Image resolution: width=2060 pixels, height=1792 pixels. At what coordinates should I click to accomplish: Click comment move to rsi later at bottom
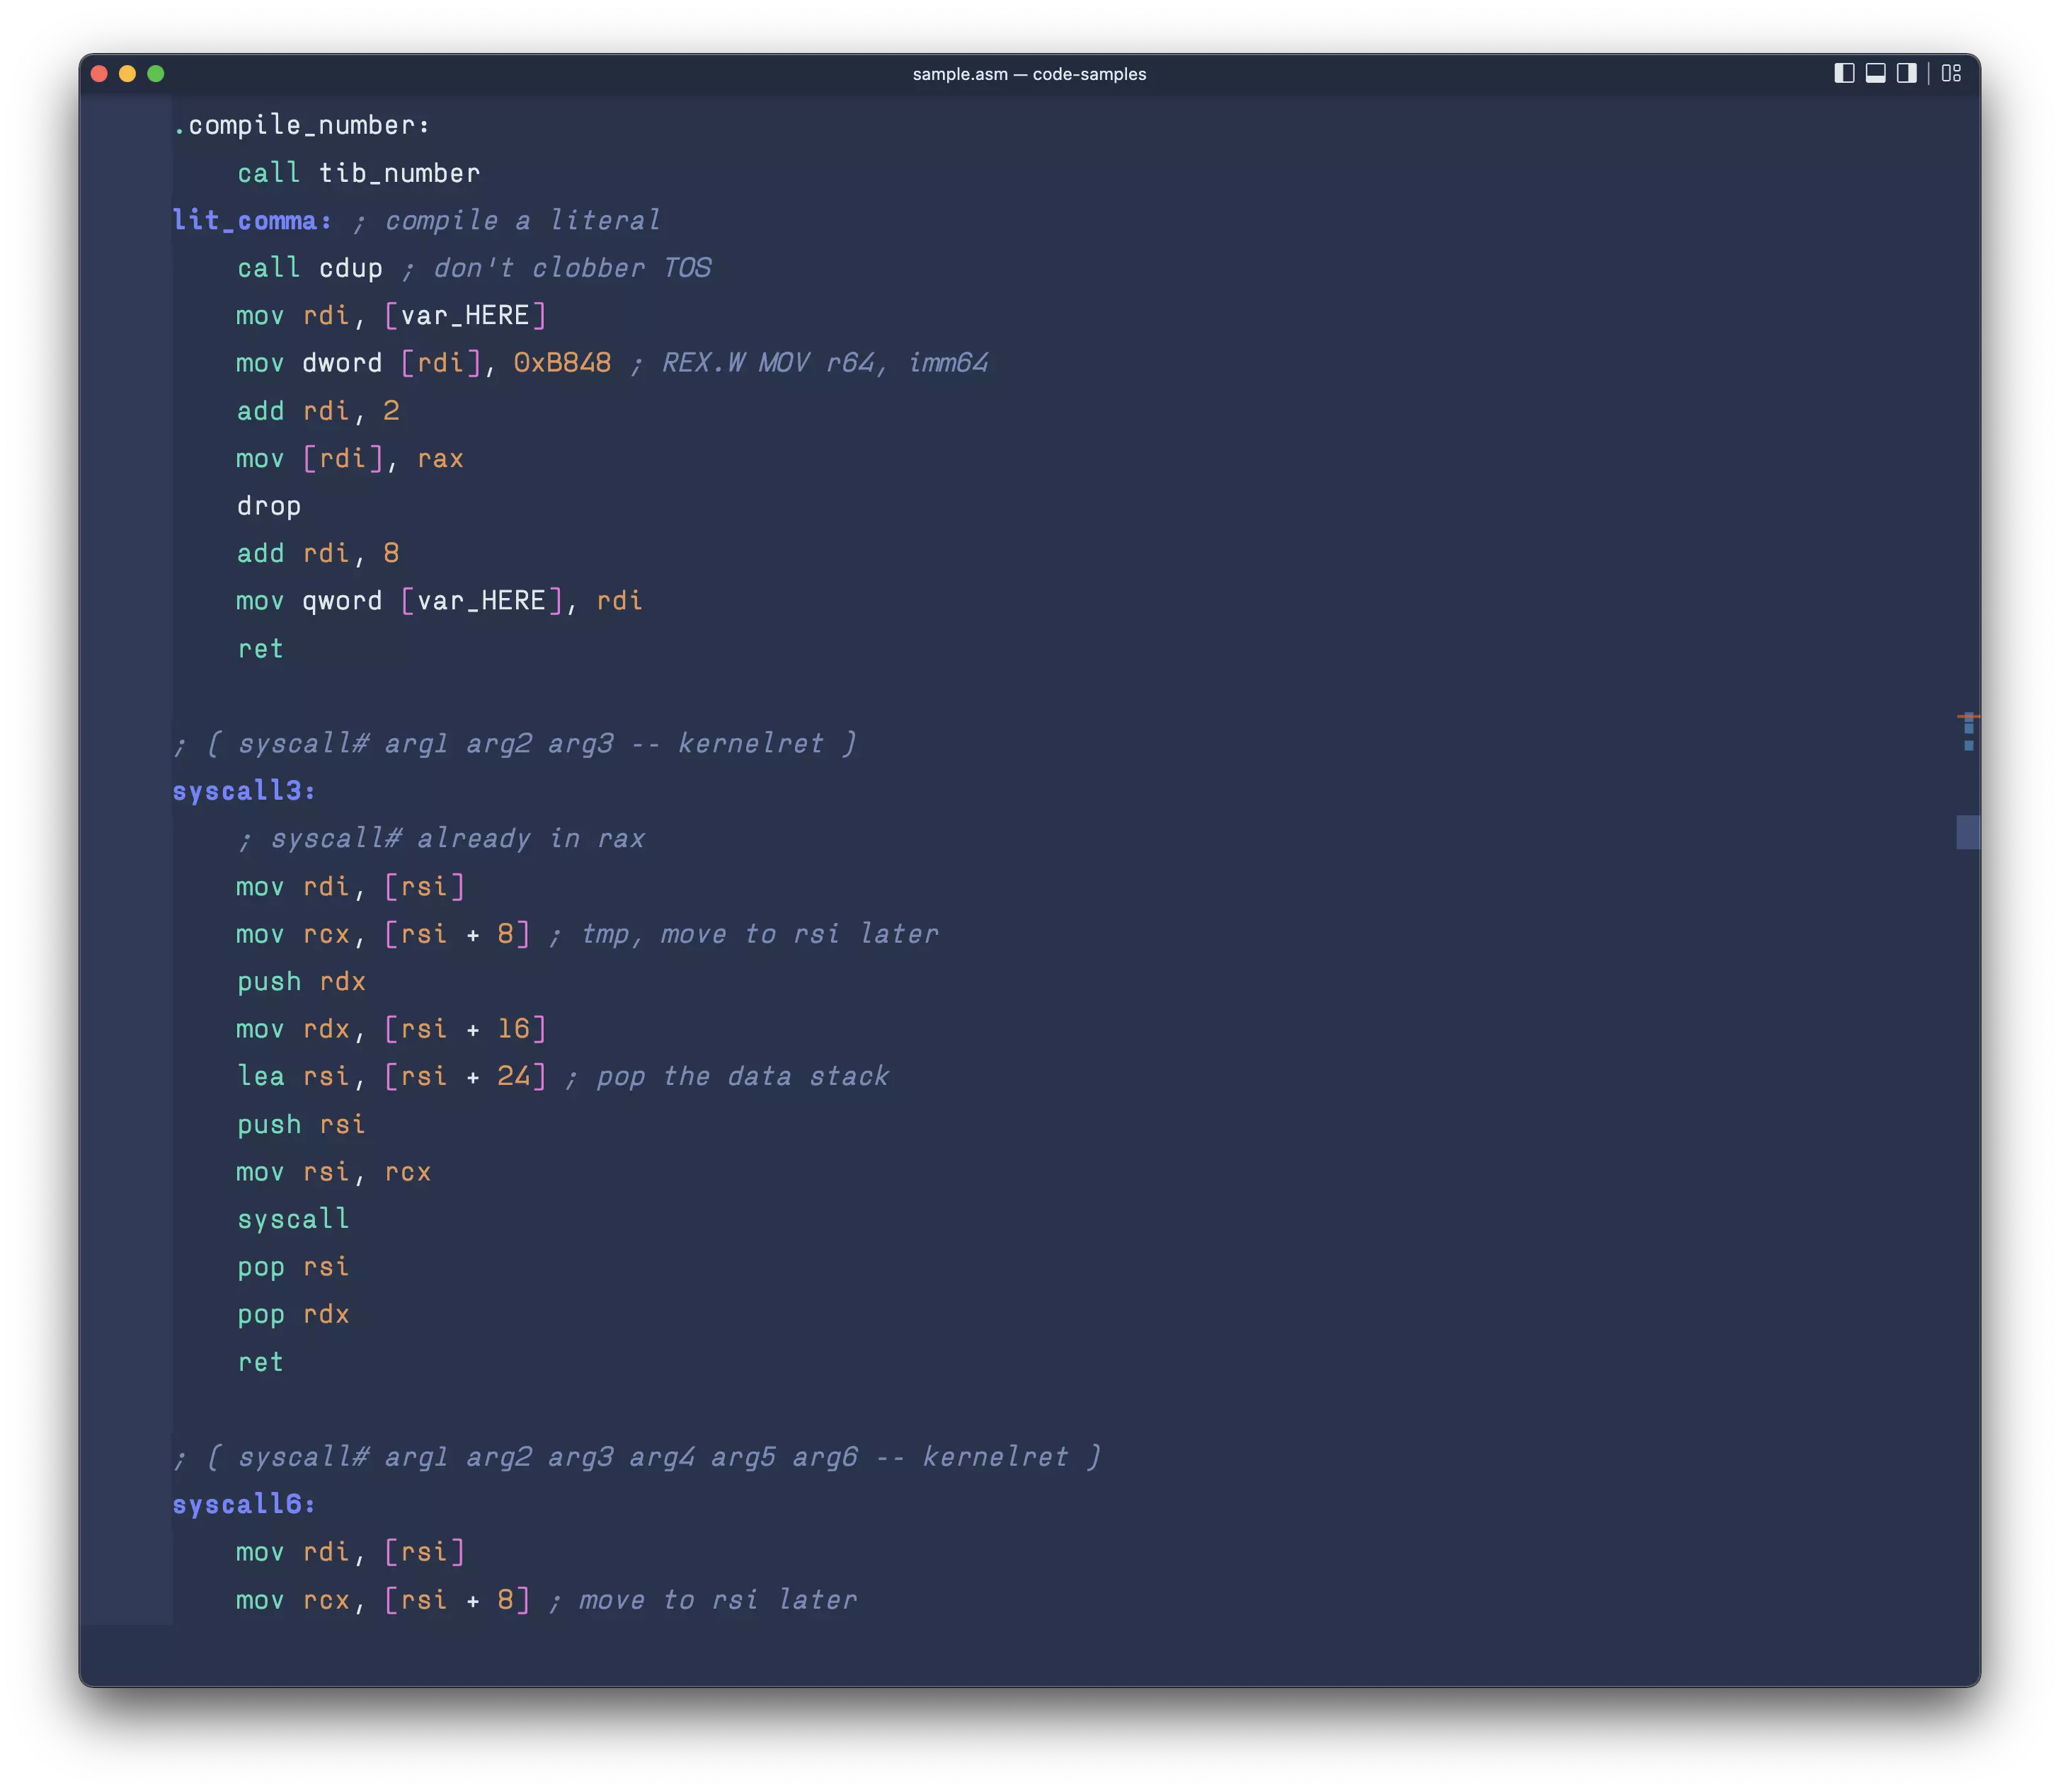pyautogui.click(x=703, y=1600)
